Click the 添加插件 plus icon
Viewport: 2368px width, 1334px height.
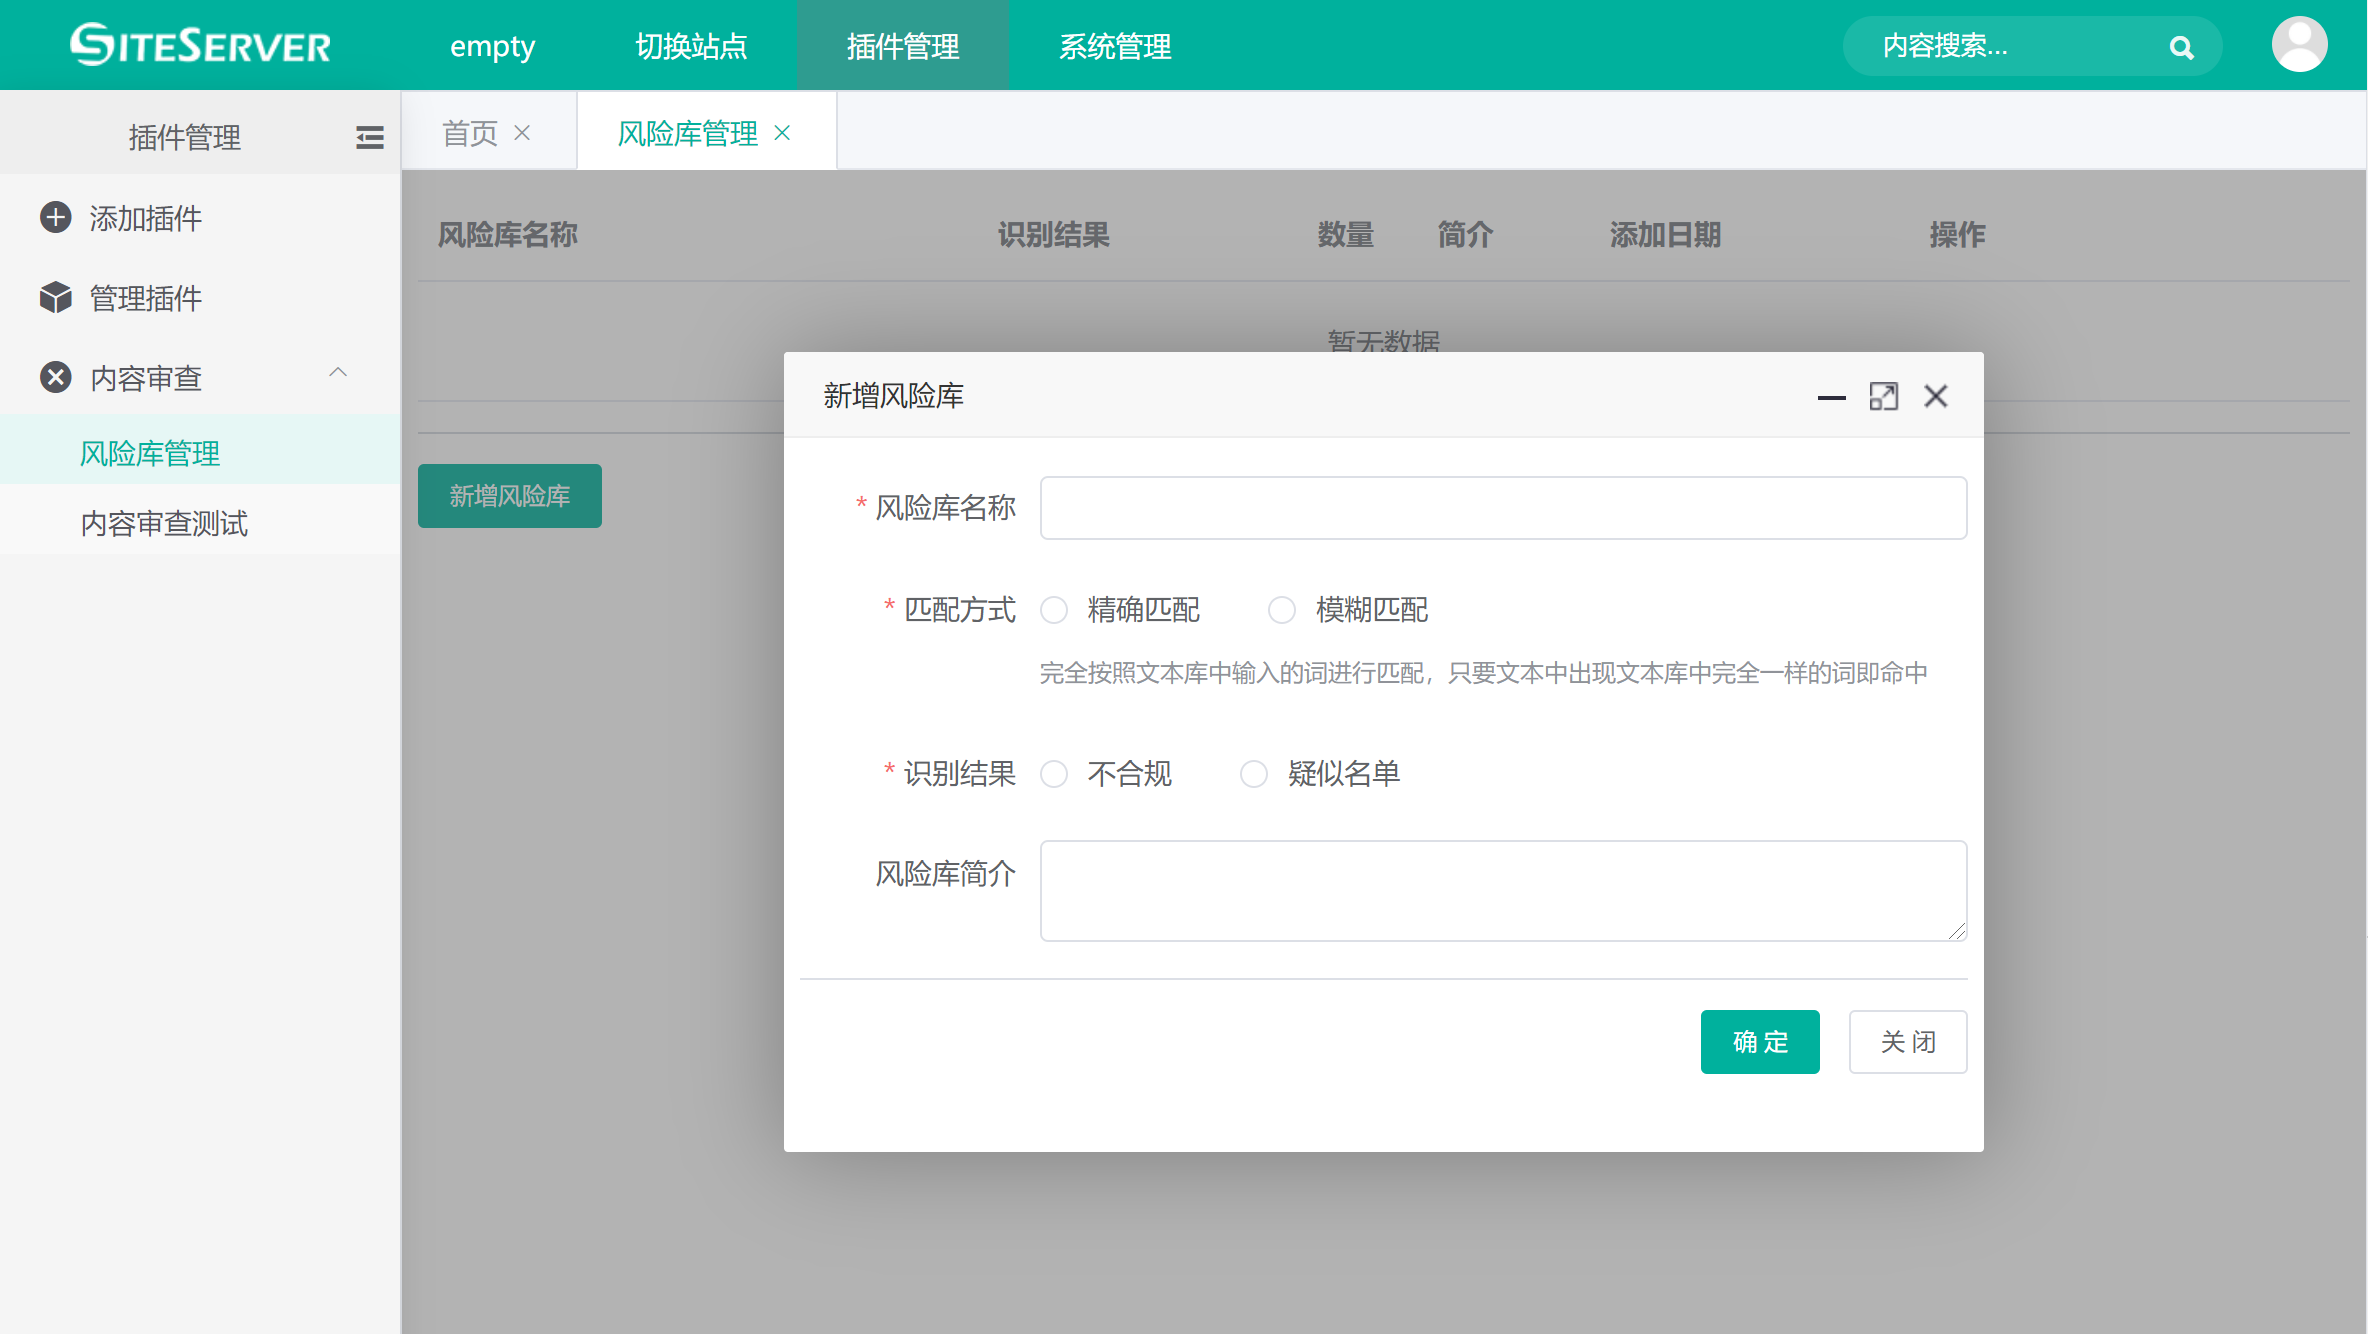click(56, 218)
